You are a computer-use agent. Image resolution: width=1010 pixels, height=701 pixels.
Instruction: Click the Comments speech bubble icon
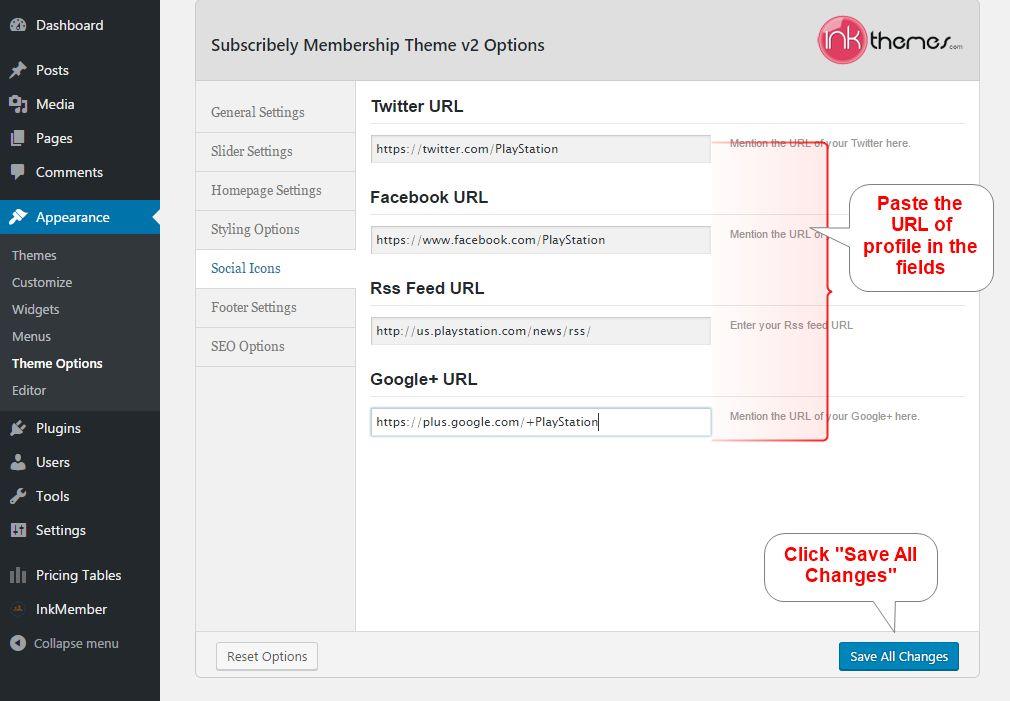click(x=18, y=172)
